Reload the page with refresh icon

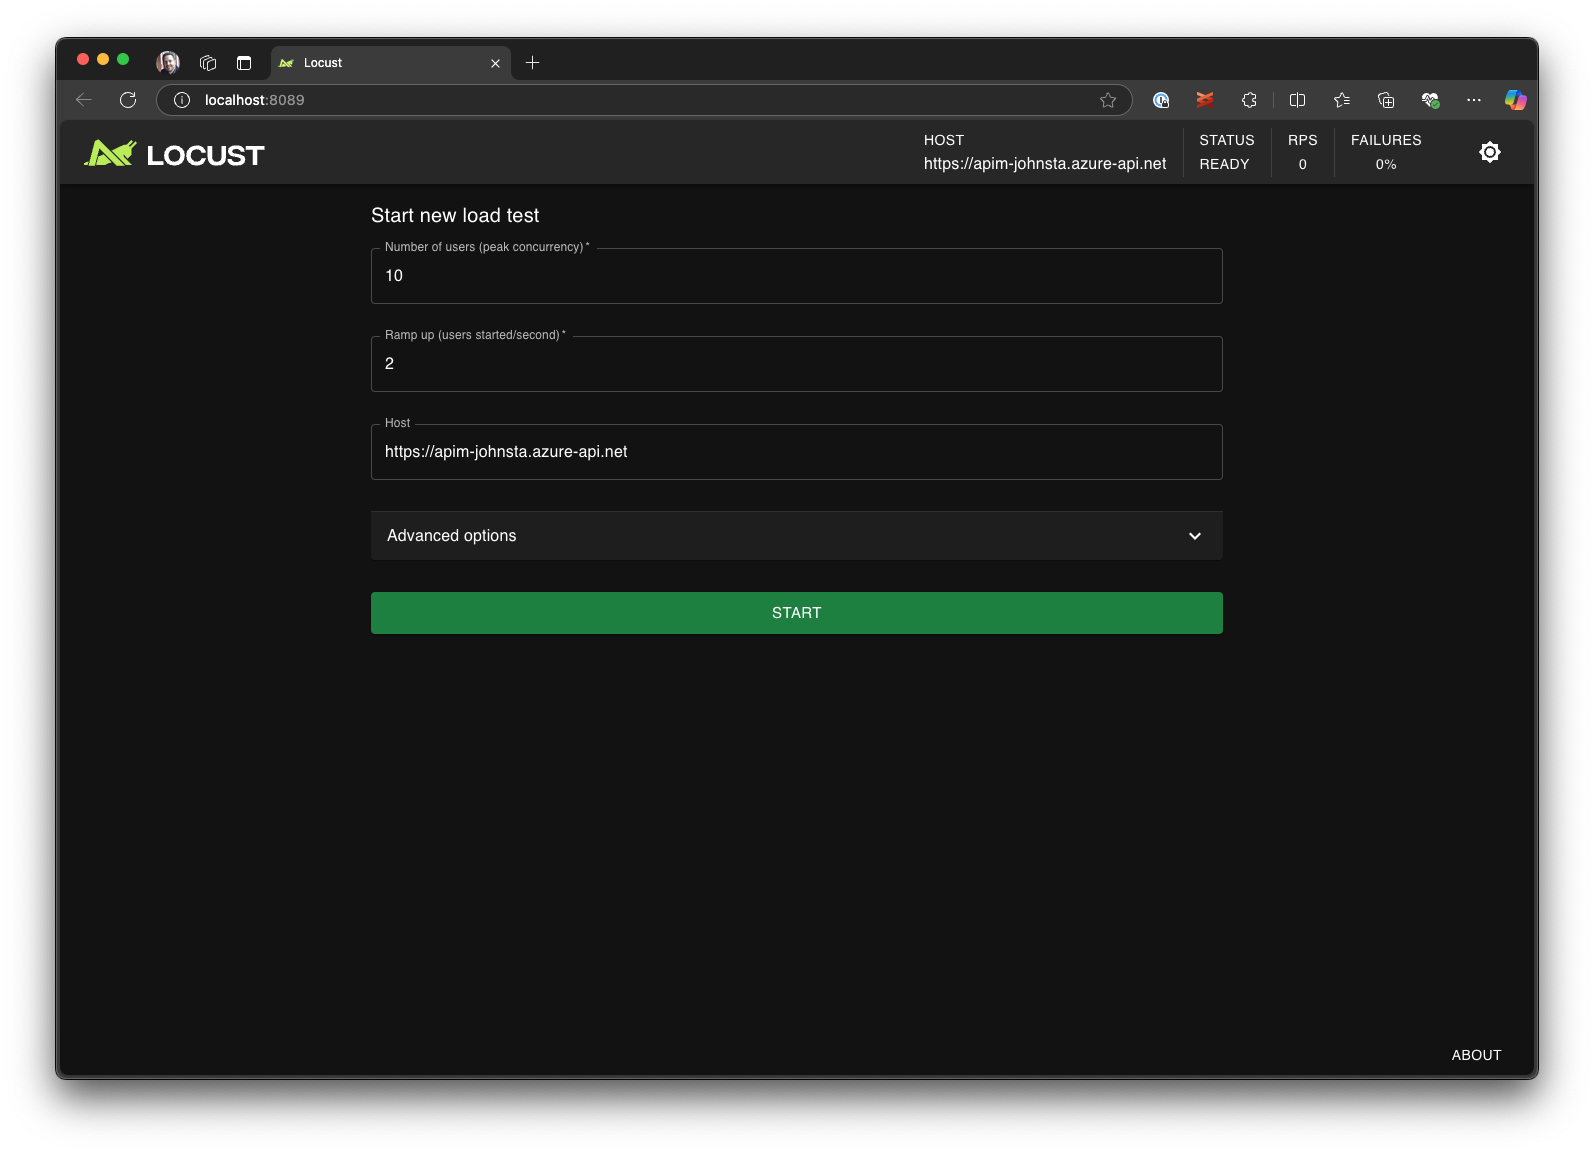(128, 100)
